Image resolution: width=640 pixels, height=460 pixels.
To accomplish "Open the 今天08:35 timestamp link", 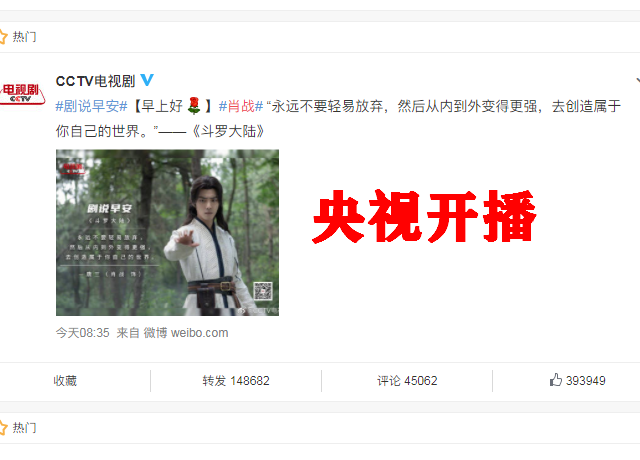I will click(82, 333).
